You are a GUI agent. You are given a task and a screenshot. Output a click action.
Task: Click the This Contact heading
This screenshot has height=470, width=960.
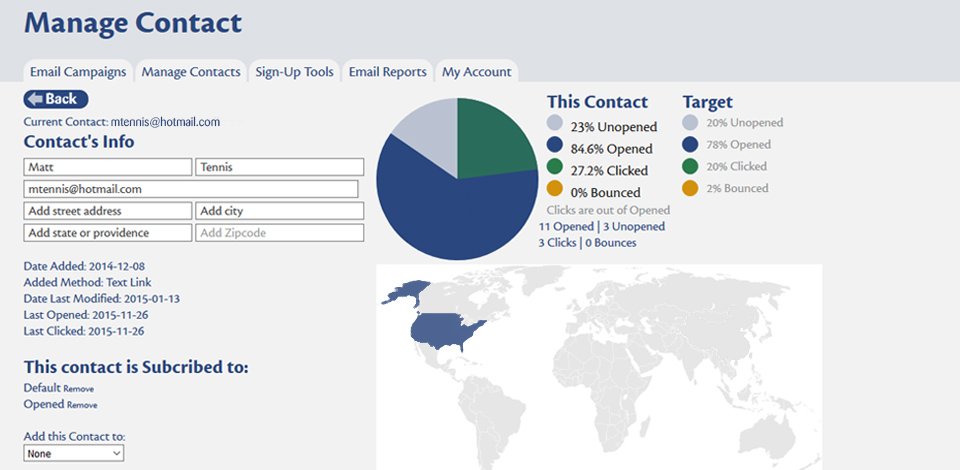pos(597,102)
